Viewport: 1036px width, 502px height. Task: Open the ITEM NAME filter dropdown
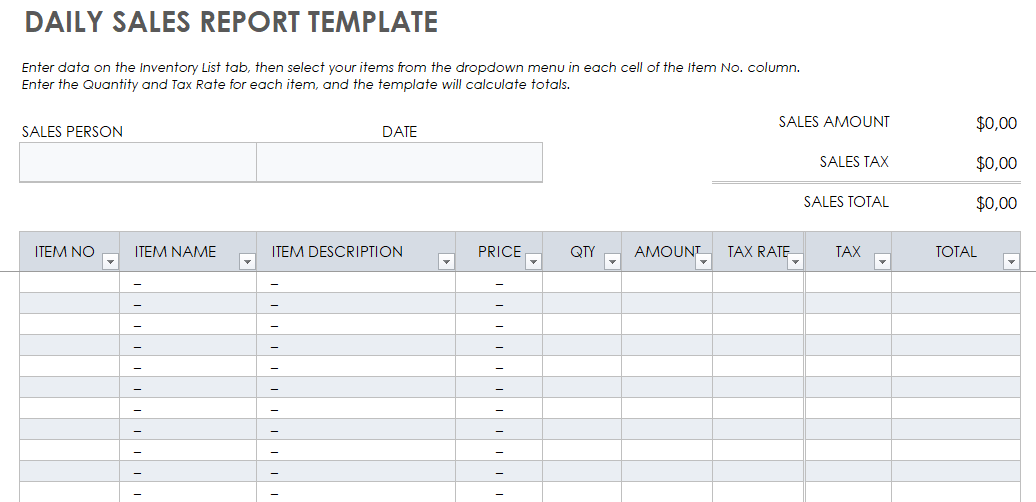[248, 262]
